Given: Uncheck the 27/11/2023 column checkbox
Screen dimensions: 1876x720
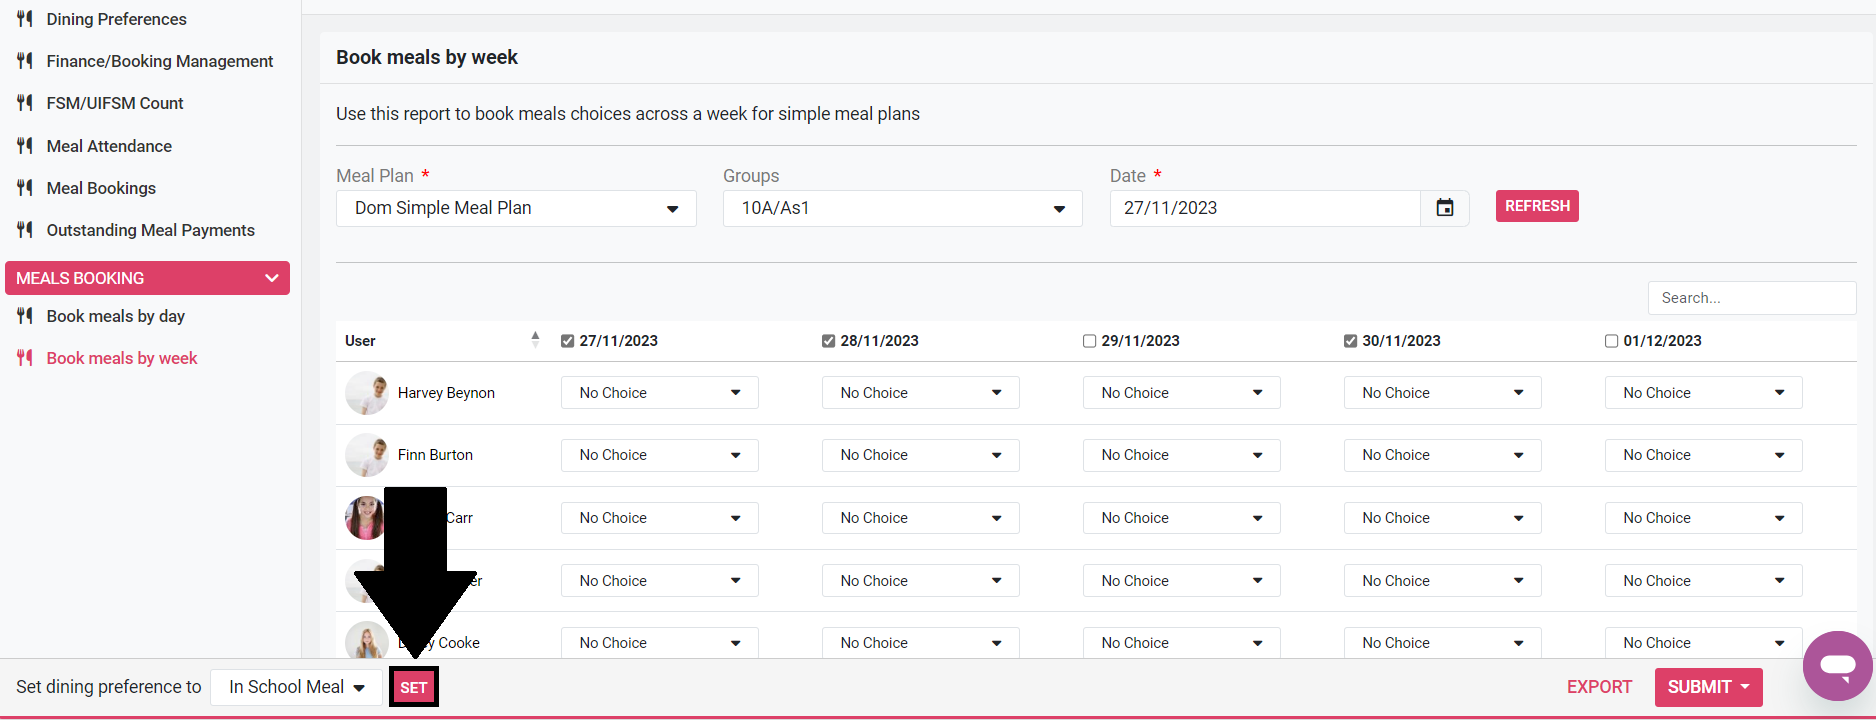Looking at the screenshot, I should click(x=568, y=341).
